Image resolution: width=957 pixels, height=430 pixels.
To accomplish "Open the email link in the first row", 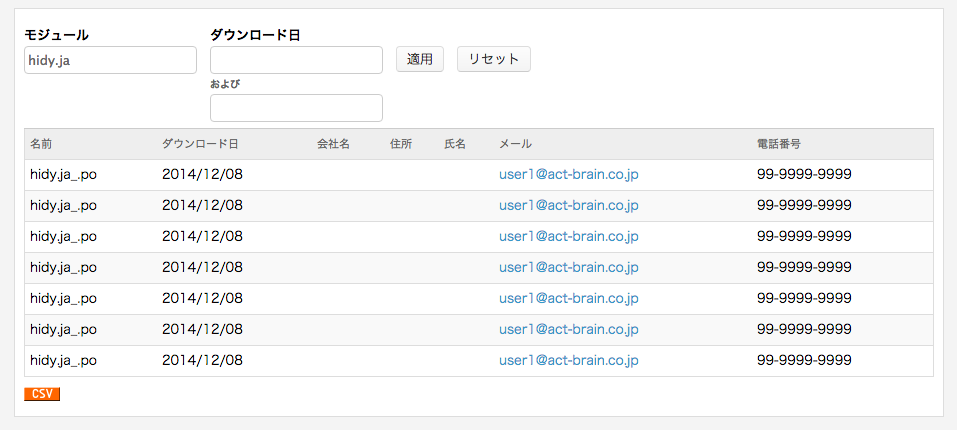I will [568, 174].
